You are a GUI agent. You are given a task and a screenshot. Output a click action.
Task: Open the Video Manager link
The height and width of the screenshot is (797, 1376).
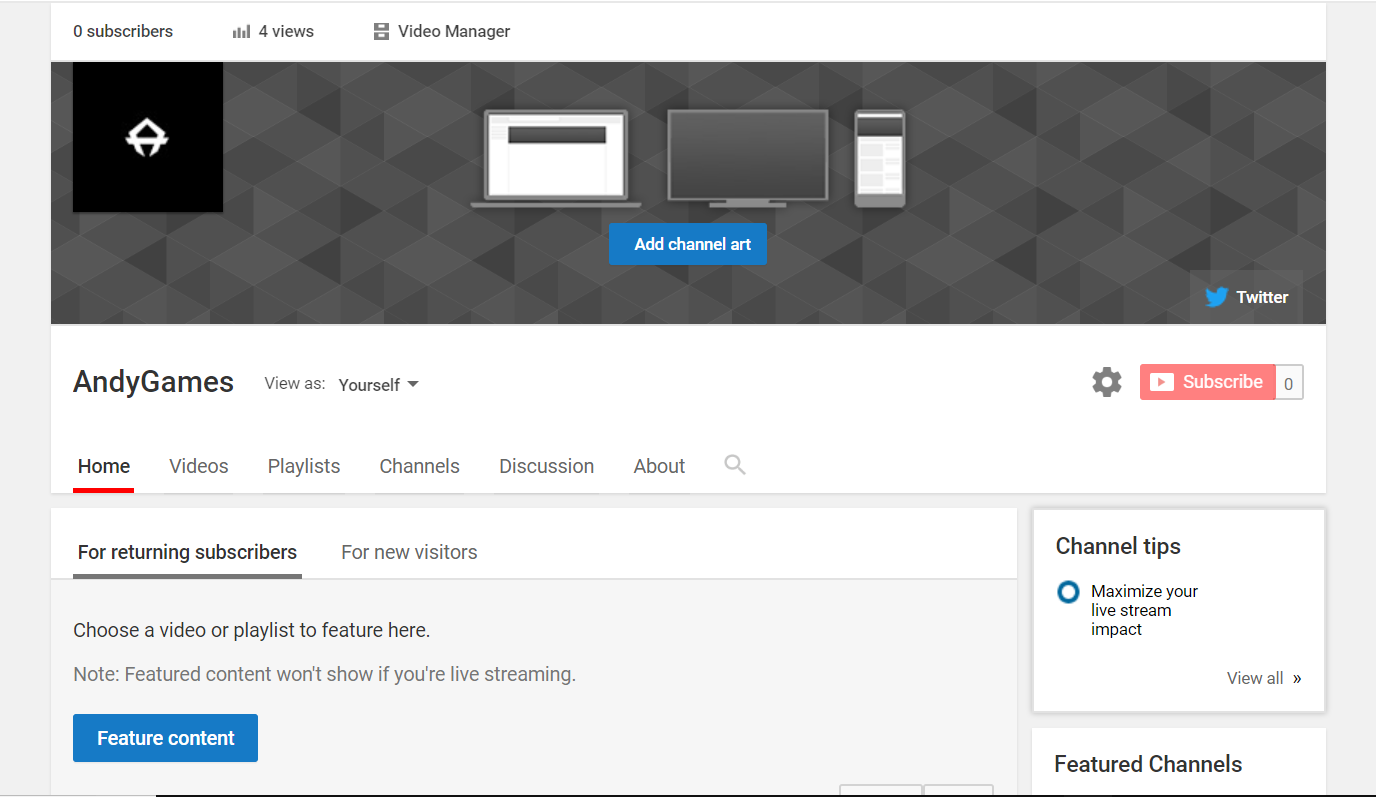click(x=454, y=31)
